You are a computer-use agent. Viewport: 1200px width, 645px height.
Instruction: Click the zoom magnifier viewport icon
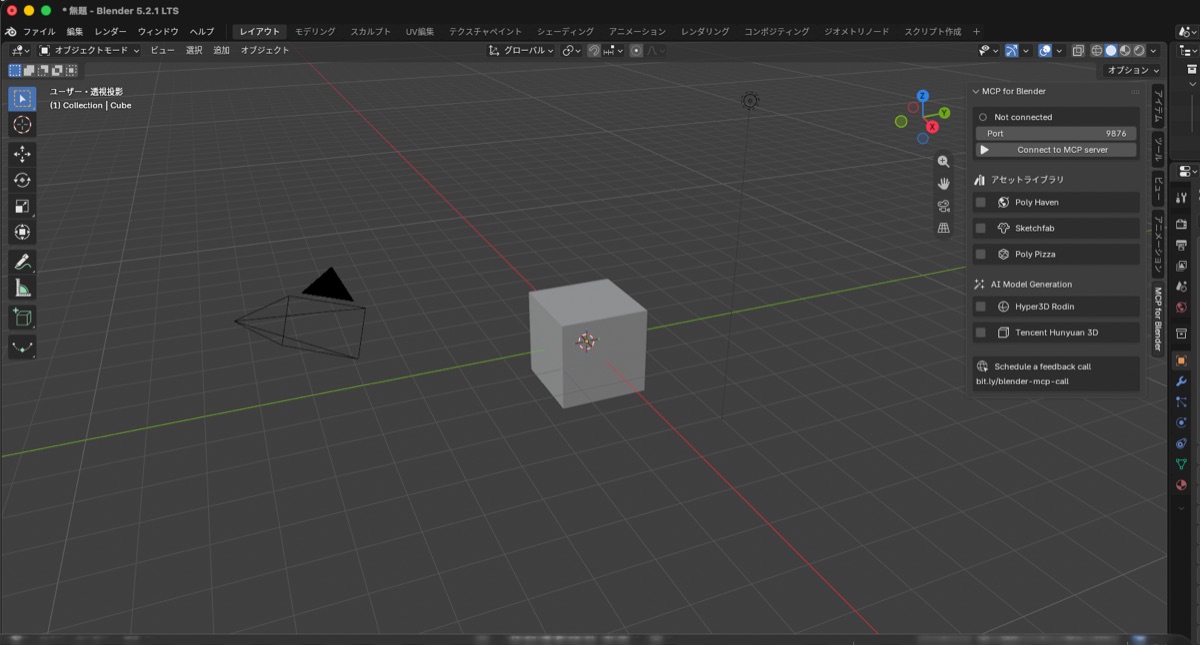pyautogui.click(x=943, y=161)
